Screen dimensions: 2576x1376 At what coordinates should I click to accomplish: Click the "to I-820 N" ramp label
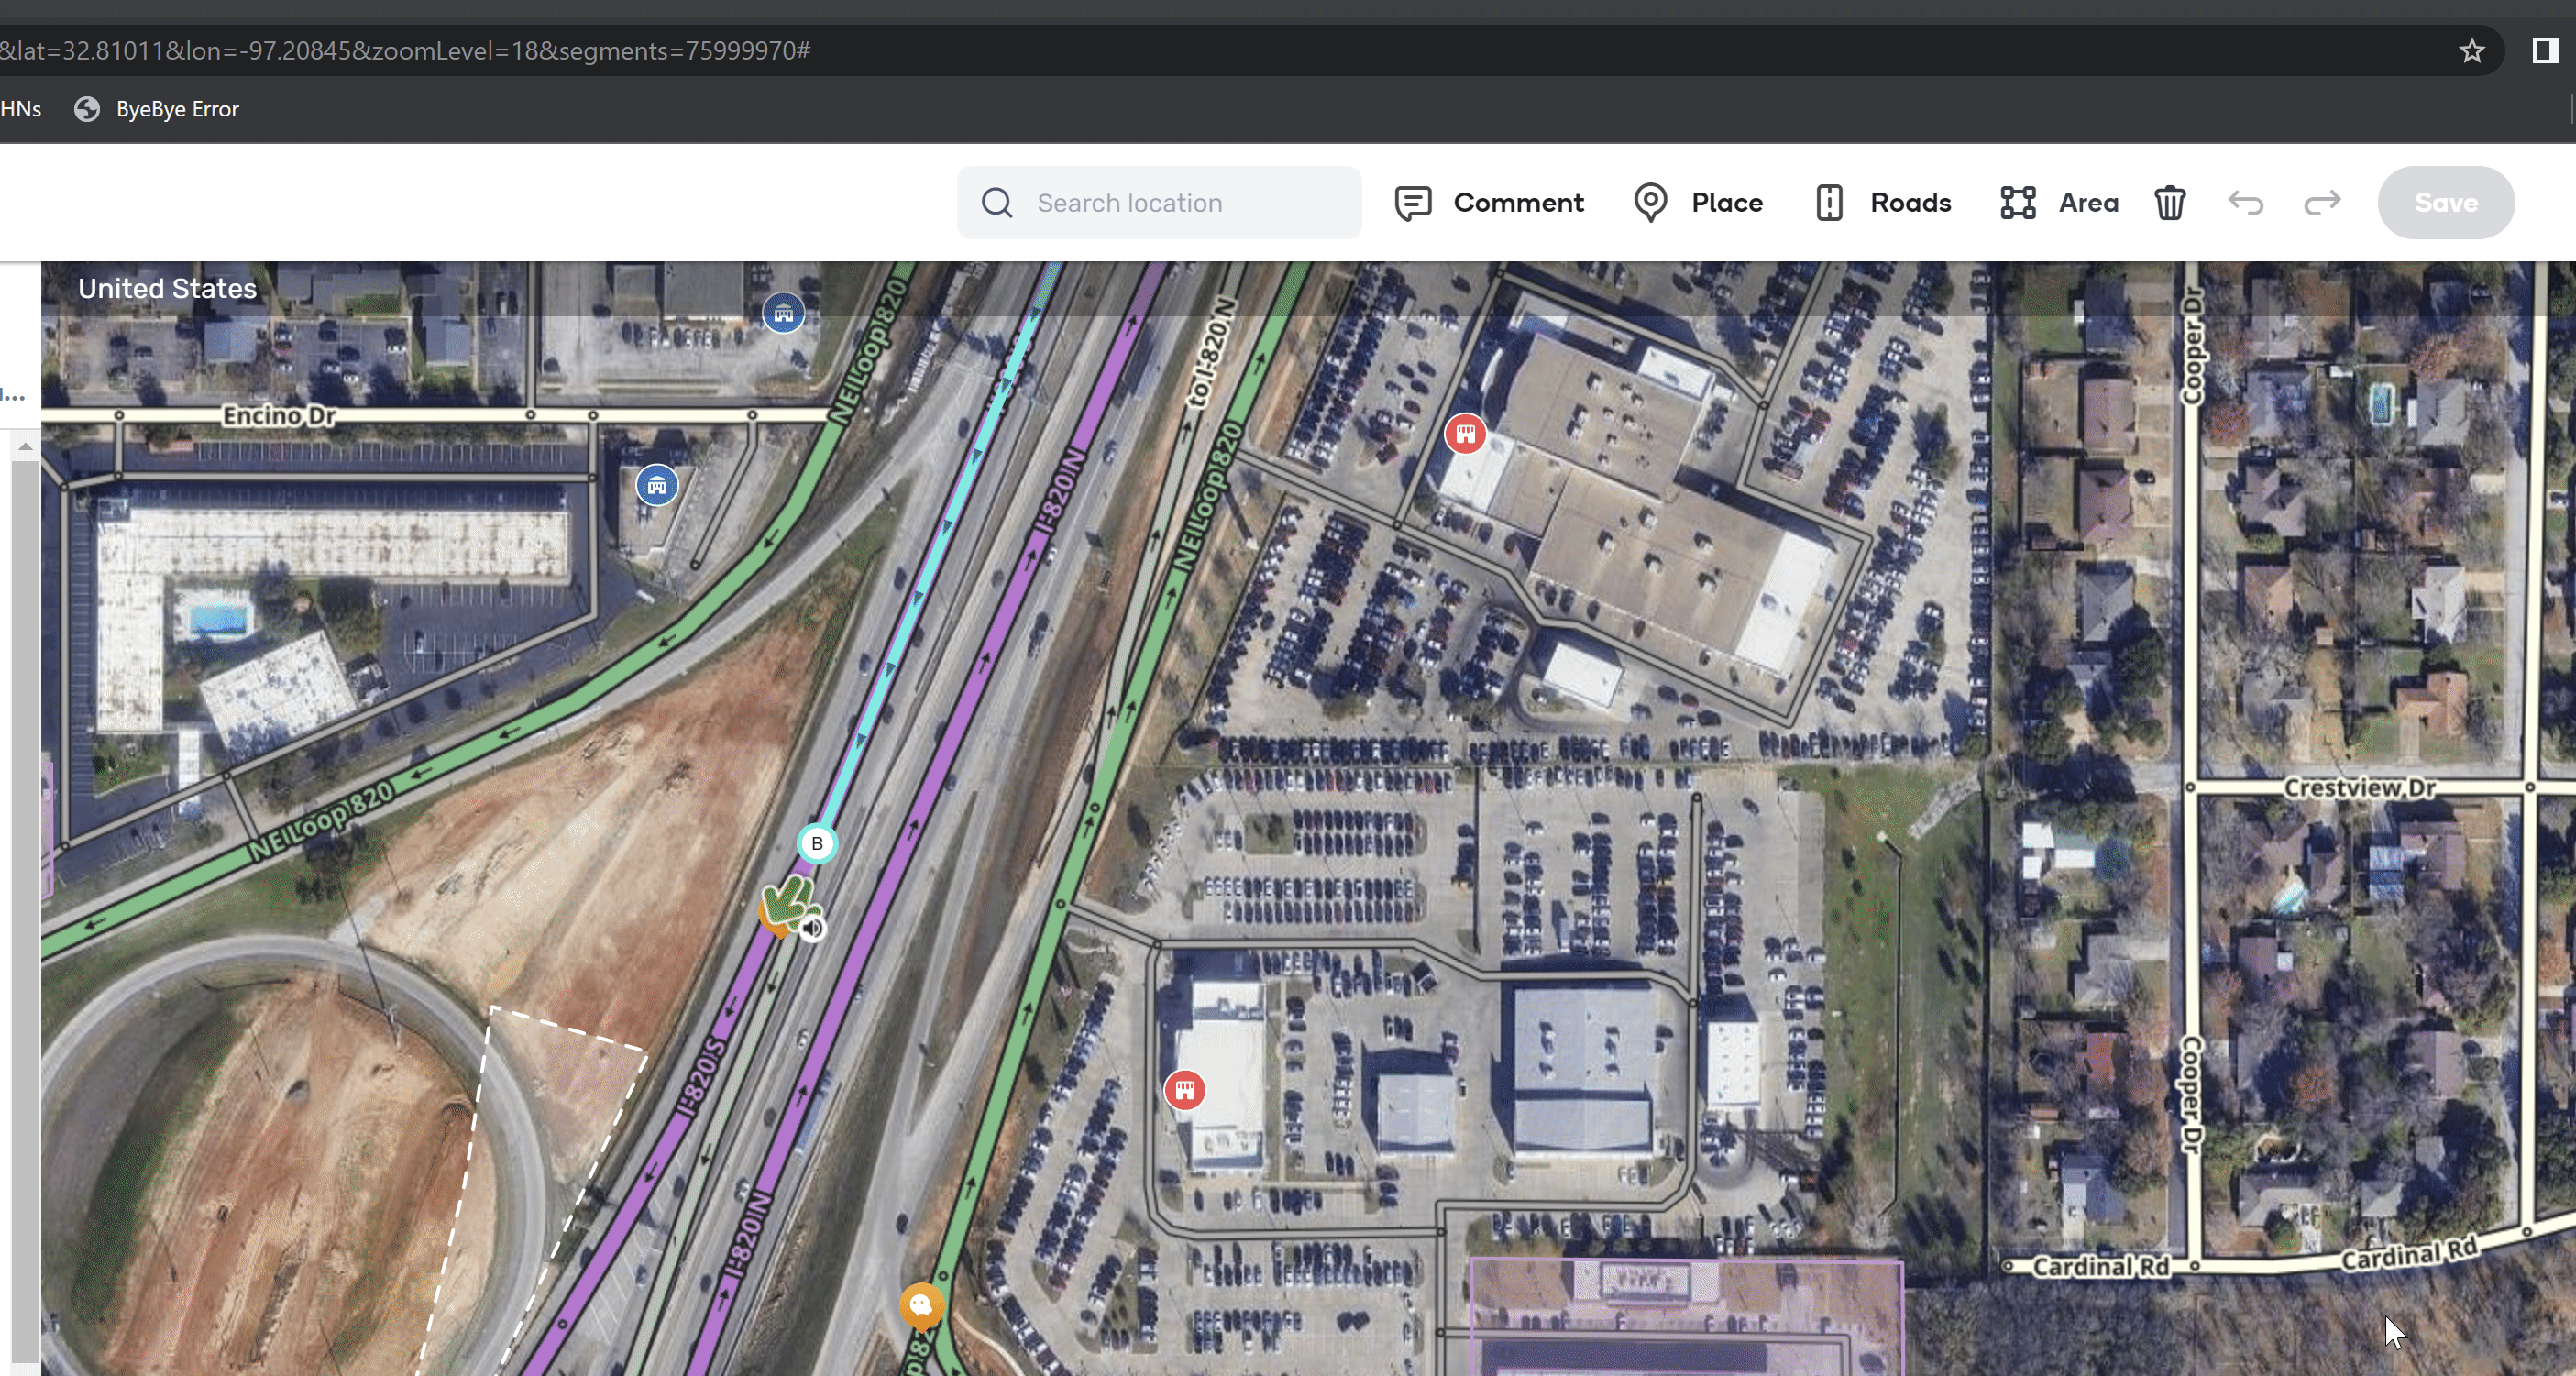click(1210, 353)
